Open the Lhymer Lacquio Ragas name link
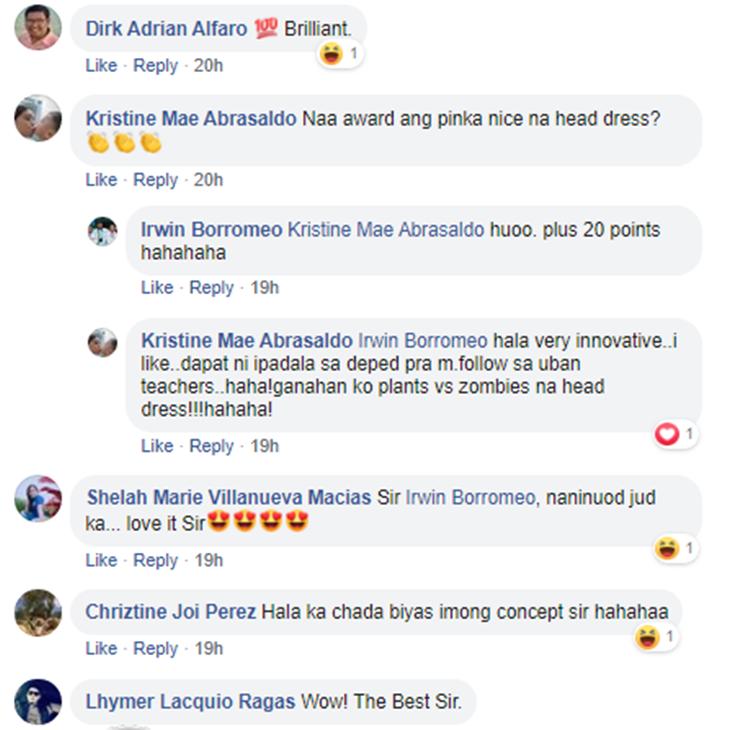This screenshot has height=730, width=750. 190,702
